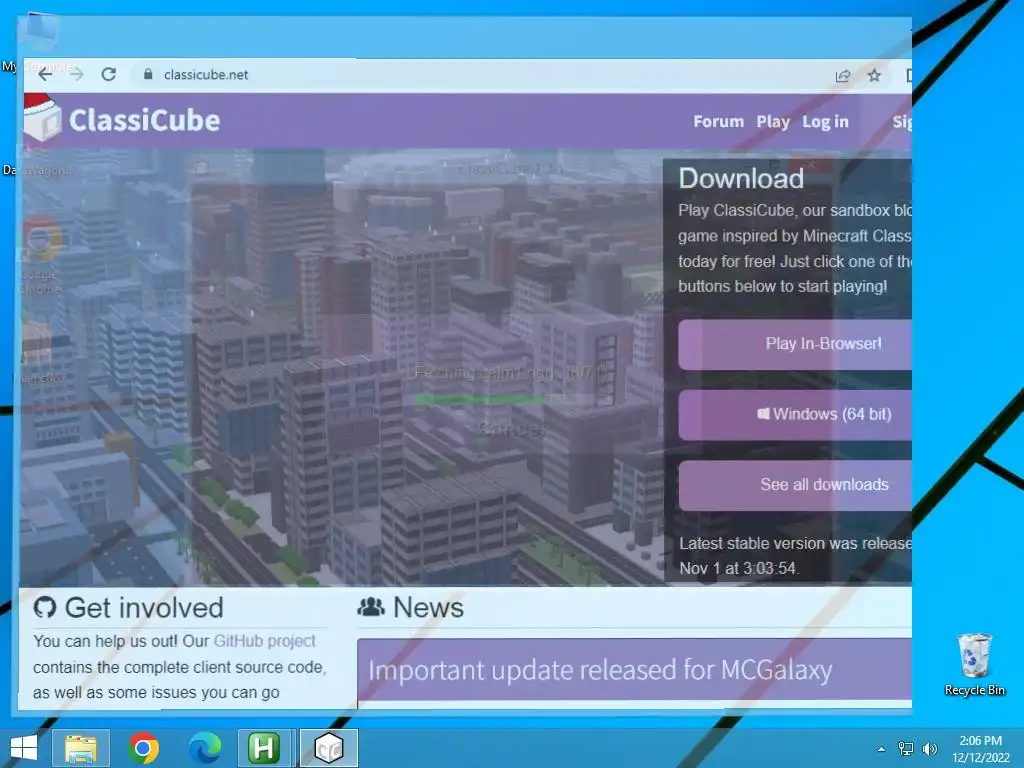Image resolution: width=1024 pixels, height=768 pixels.
Task: Open the Windows Start menu
Action: 24,748
